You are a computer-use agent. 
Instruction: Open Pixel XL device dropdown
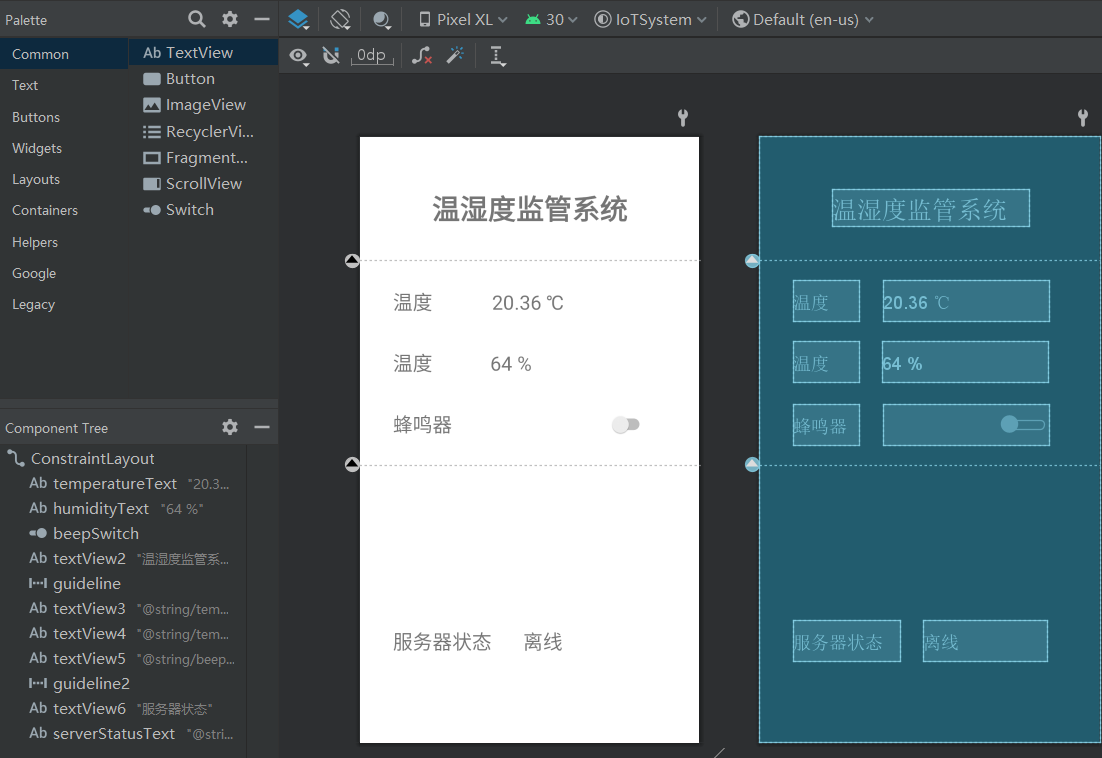tap(463, 20)
